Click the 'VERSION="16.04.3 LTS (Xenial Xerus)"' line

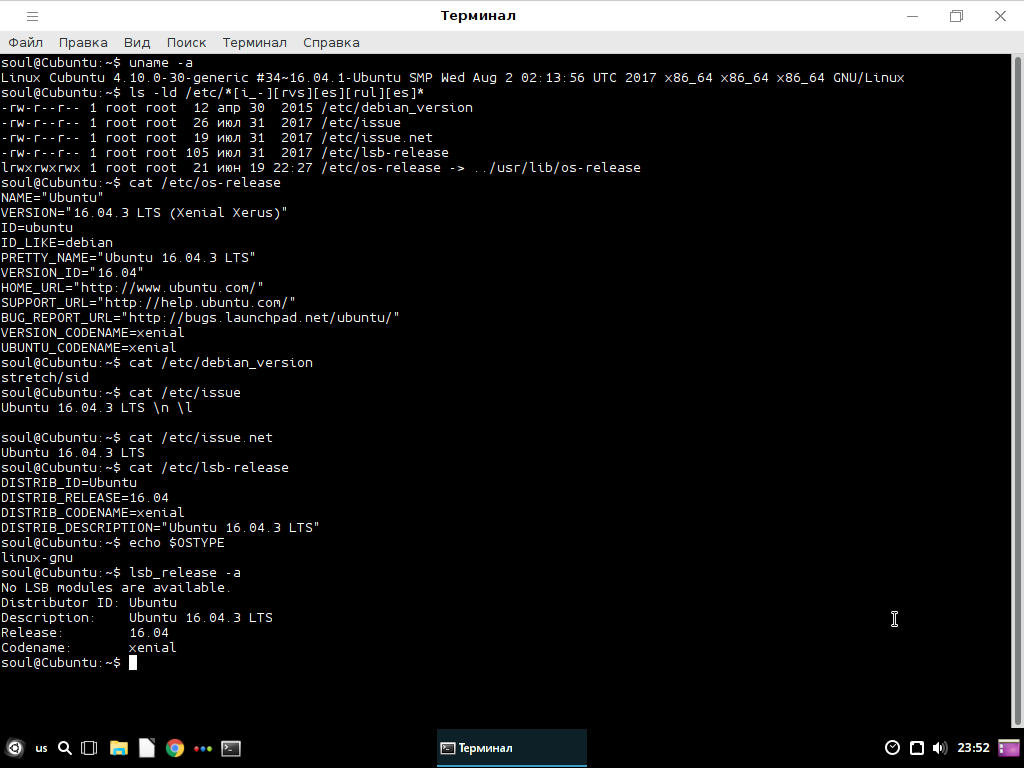(144, 213)
